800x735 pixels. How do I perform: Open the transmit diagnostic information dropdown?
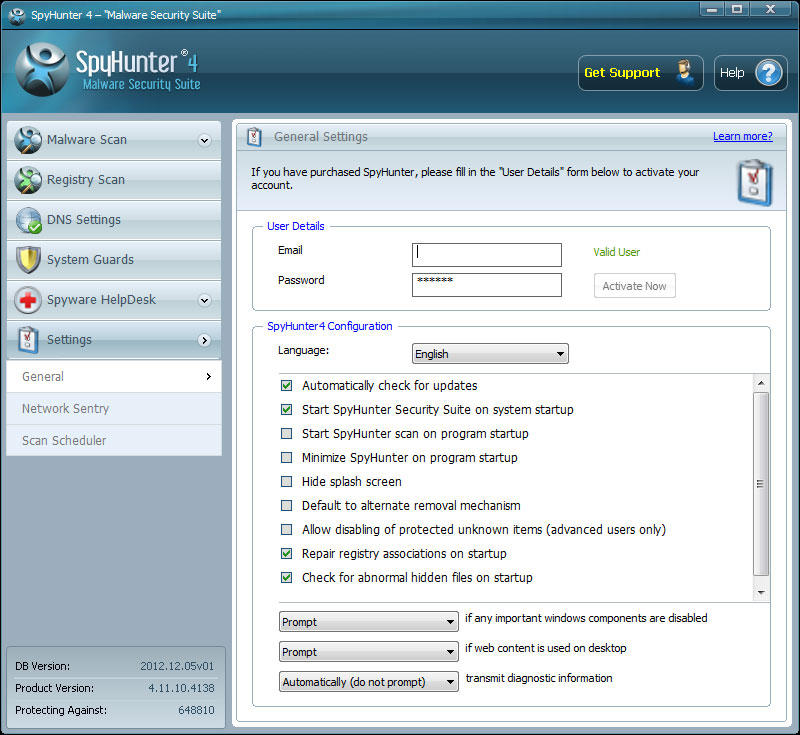coord(368,681)
